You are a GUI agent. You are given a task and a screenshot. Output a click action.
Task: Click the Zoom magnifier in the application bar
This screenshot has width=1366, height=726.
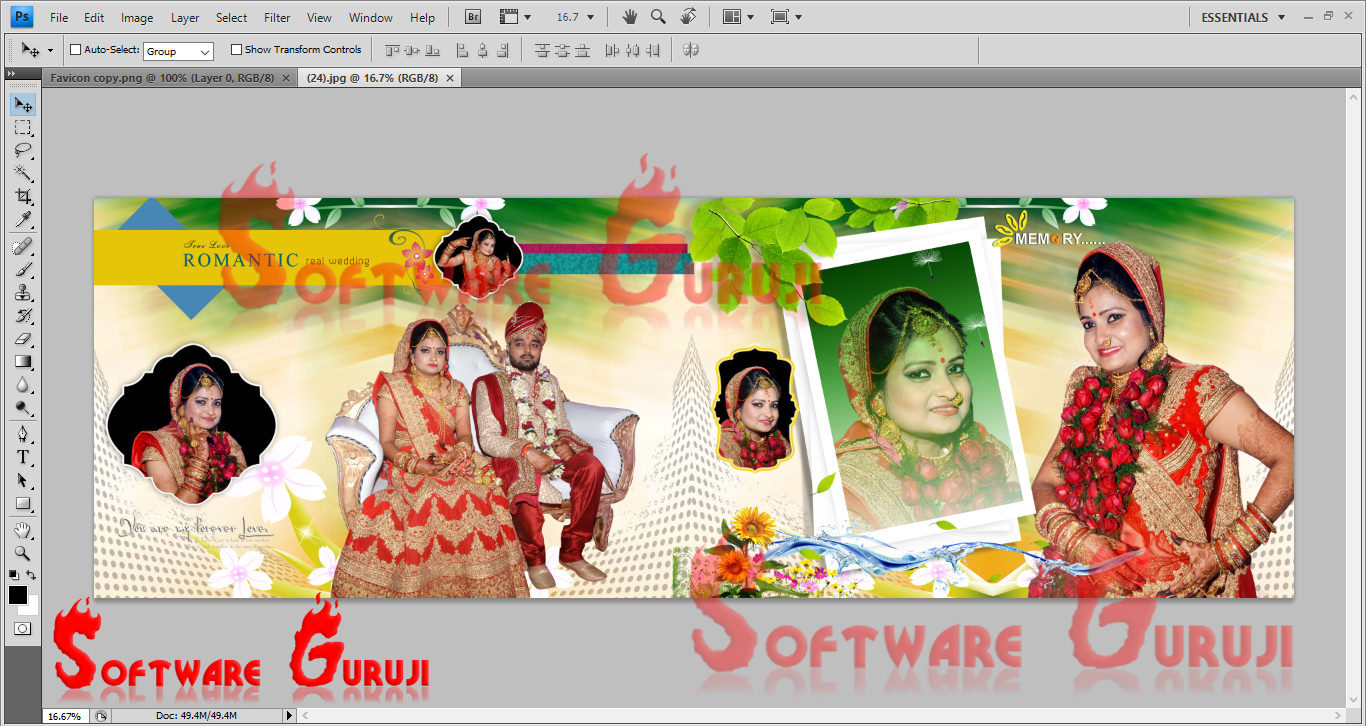tap(658, 17)
